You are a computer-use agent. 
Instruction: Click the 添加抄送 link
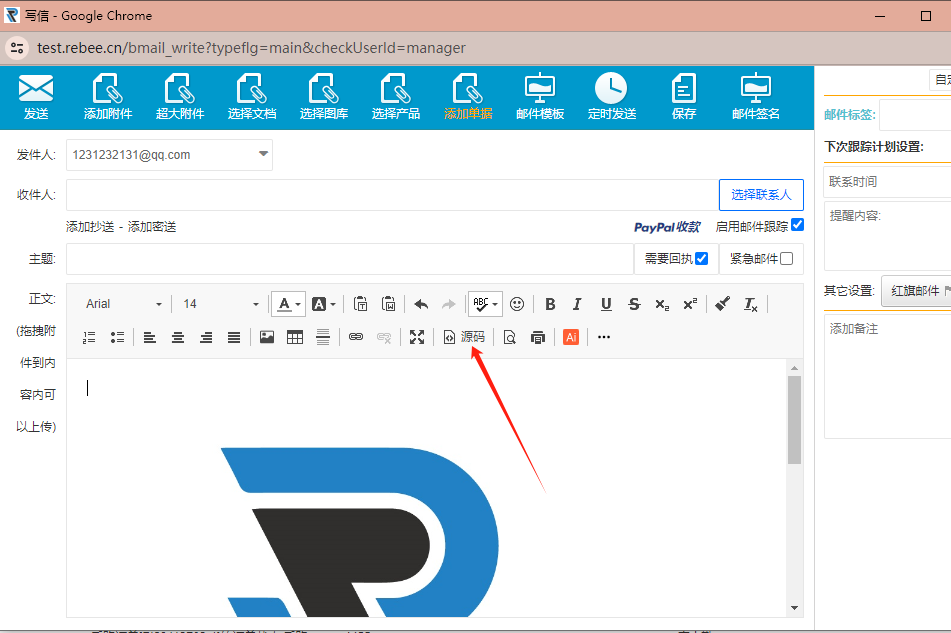90,227
